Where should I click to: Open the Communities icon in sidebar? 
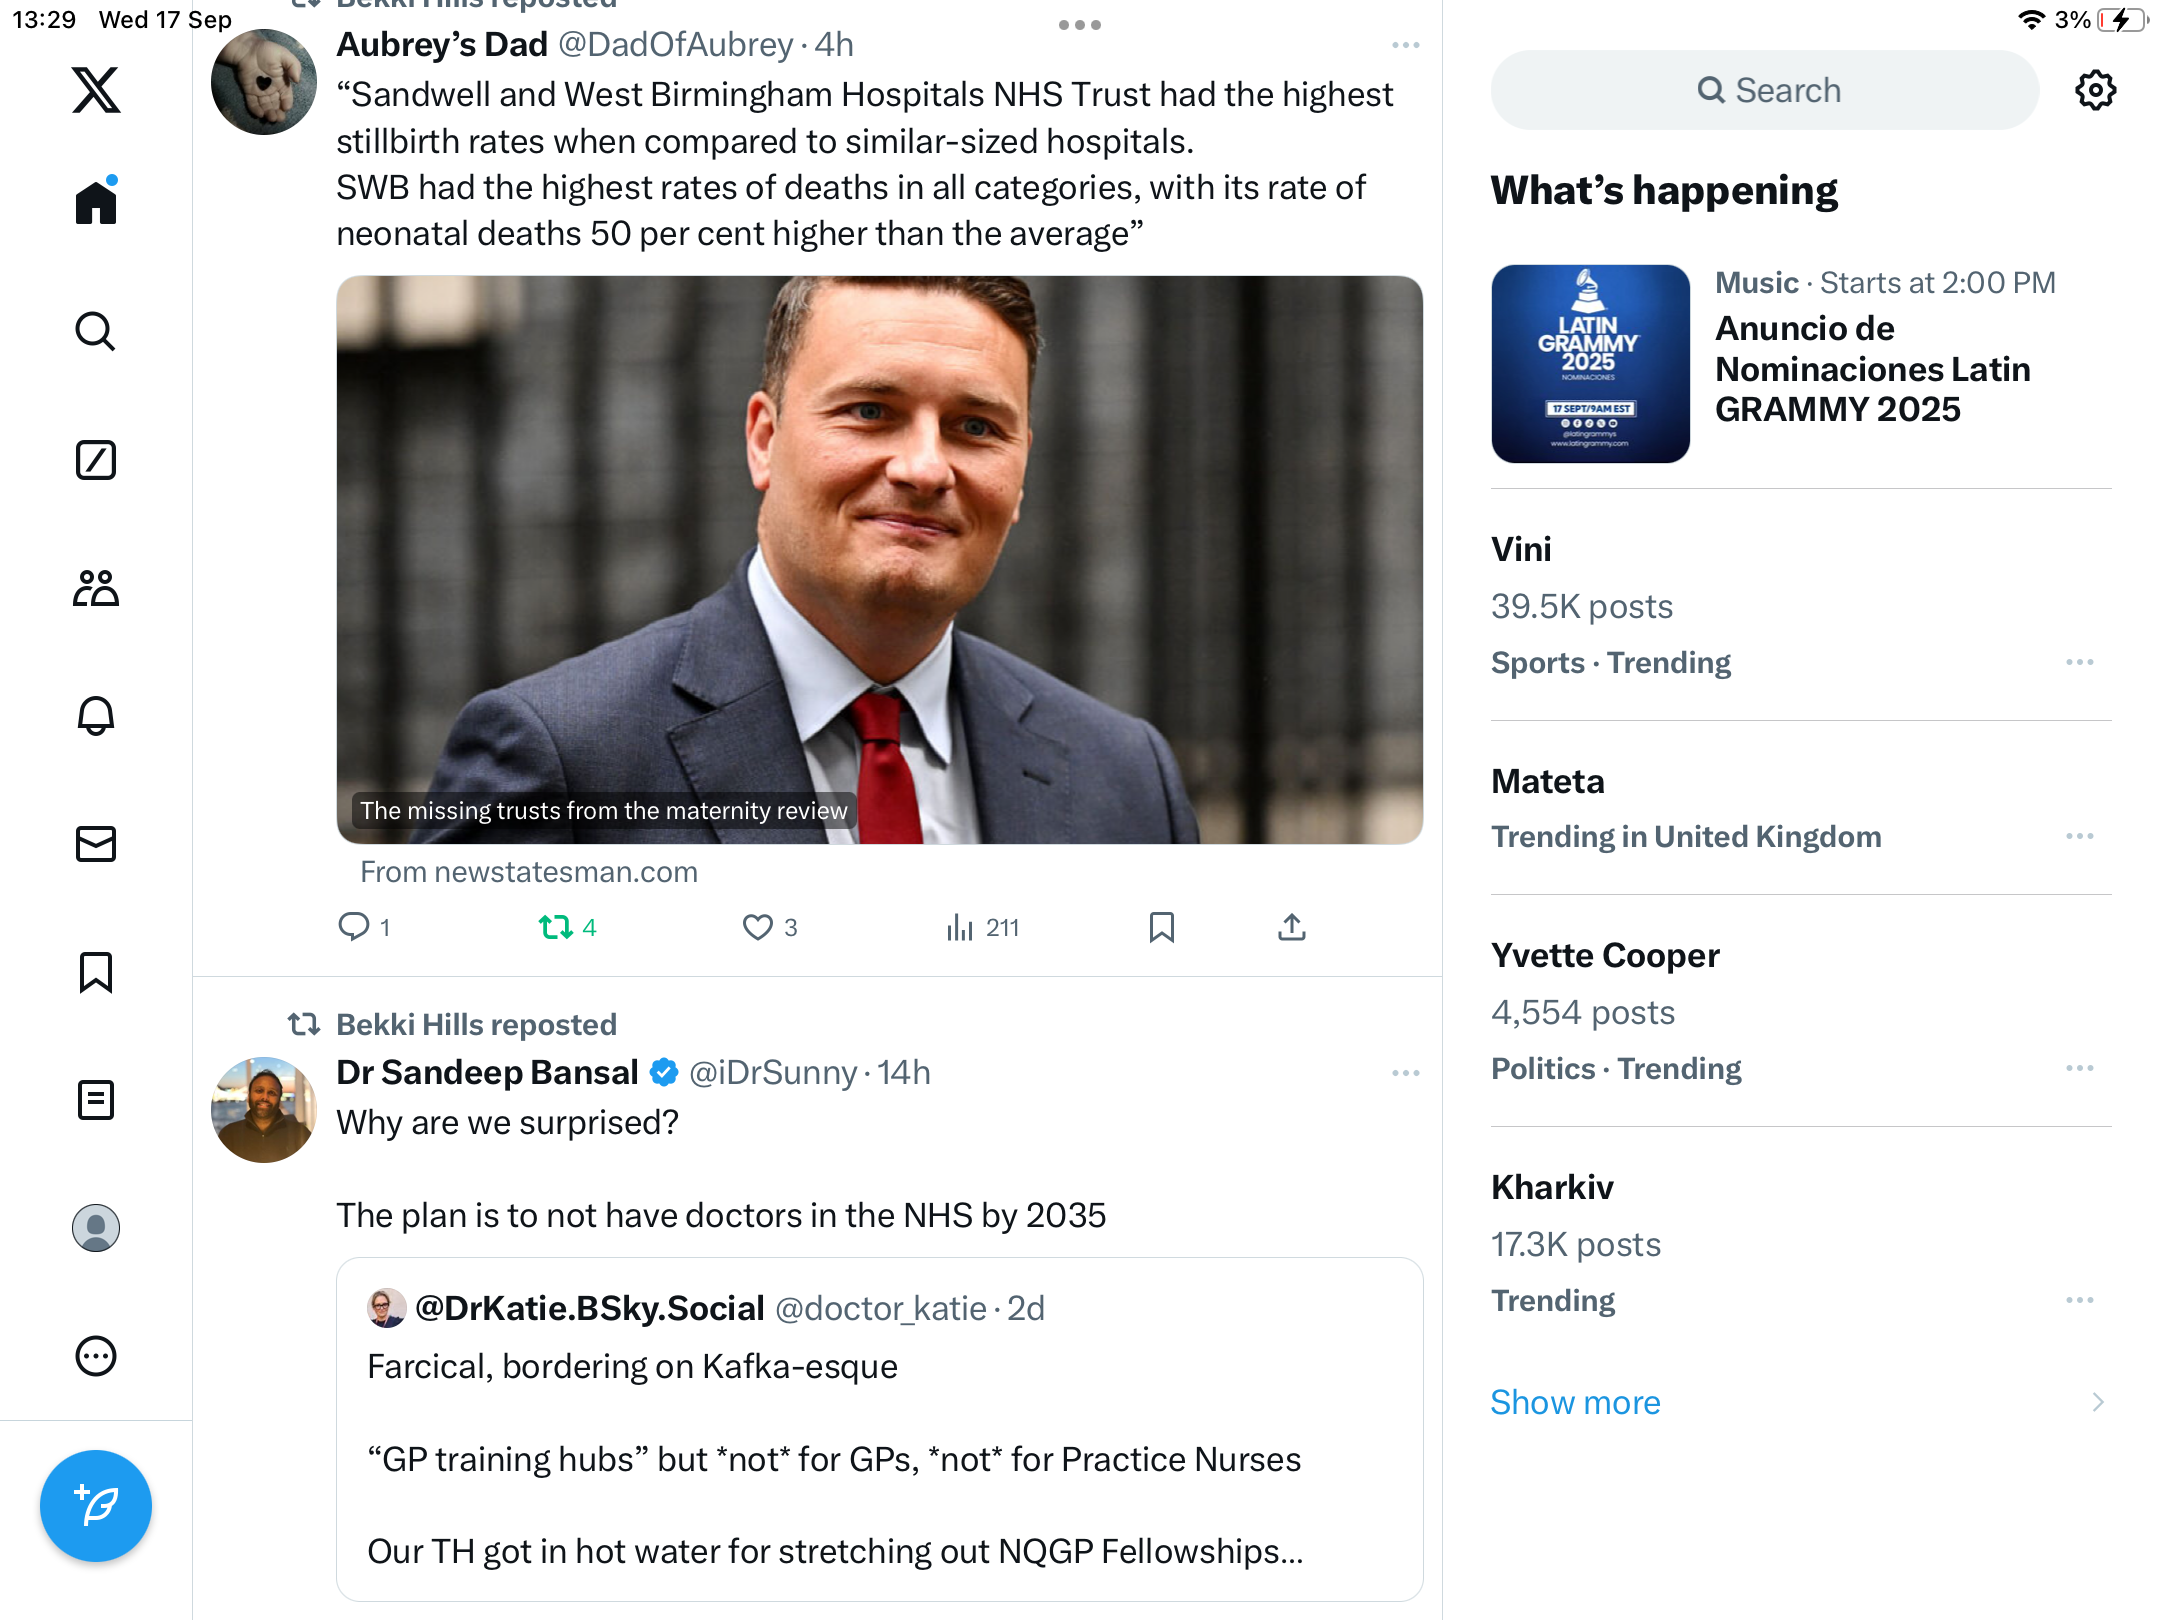tap(96, 588)
